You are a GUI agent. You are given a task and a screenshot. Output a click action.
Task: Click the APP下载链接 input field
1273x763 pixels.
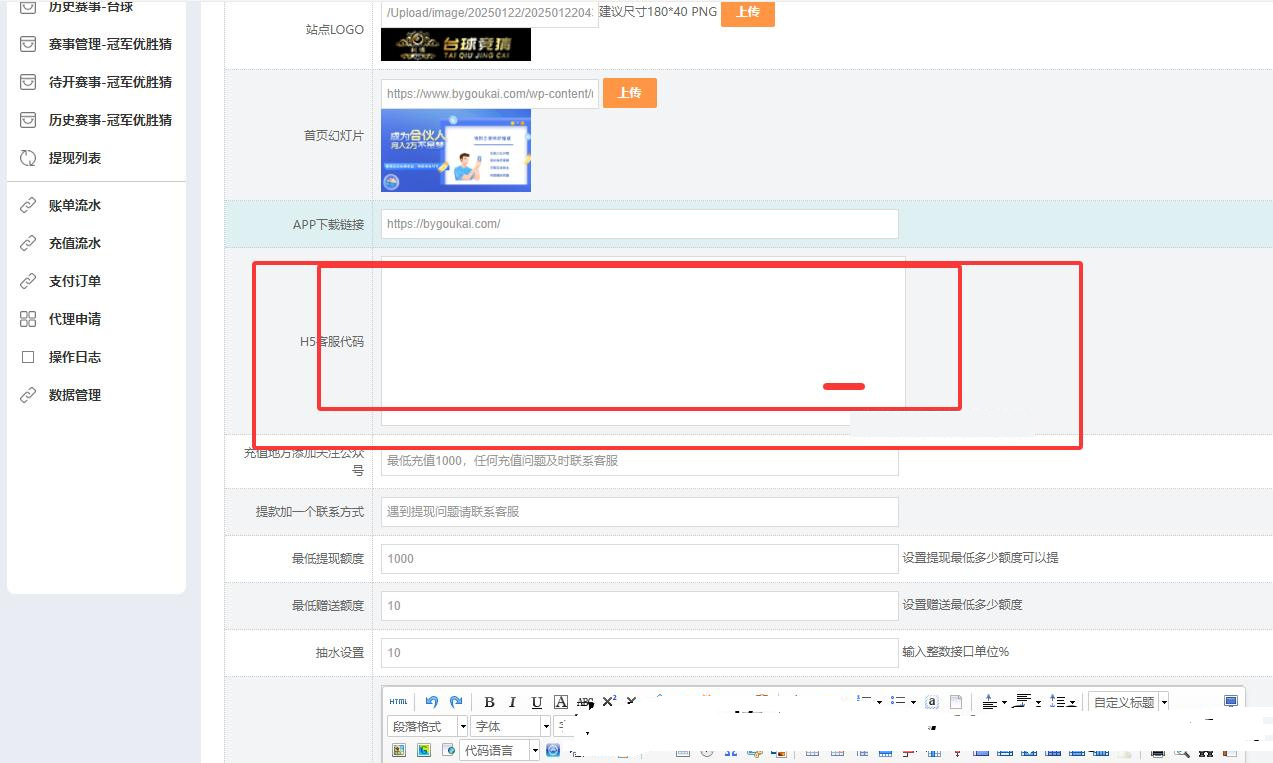click(638, 224)
